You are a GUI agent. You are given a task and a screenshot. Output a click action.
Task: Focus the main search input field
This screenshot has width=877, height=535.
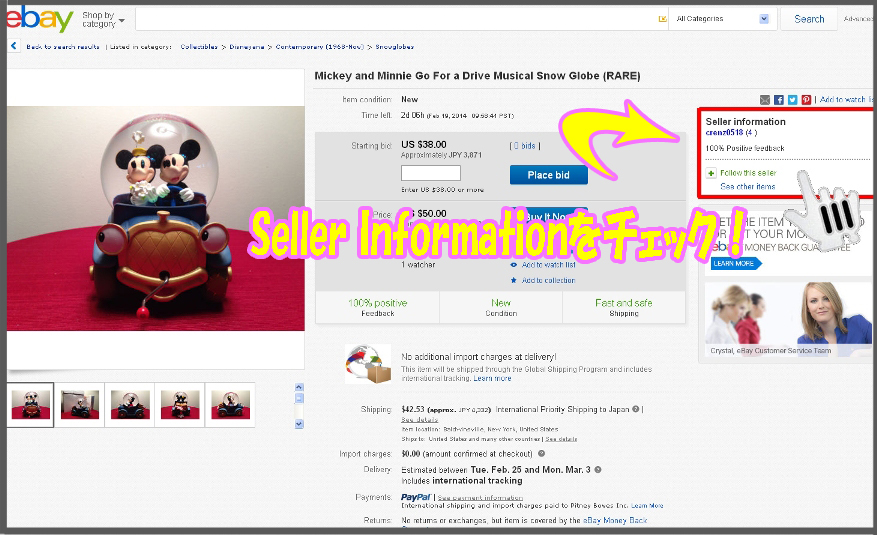point(396,19)
